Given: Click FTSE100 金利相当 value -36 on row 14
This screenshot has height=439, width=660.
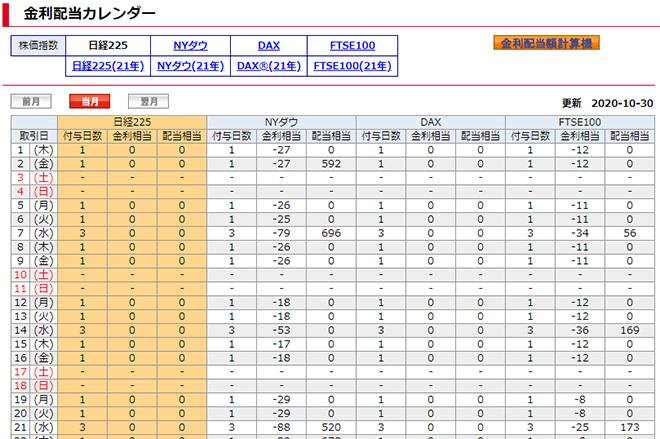Looking at the screenshot, I should tap(580, 330).
